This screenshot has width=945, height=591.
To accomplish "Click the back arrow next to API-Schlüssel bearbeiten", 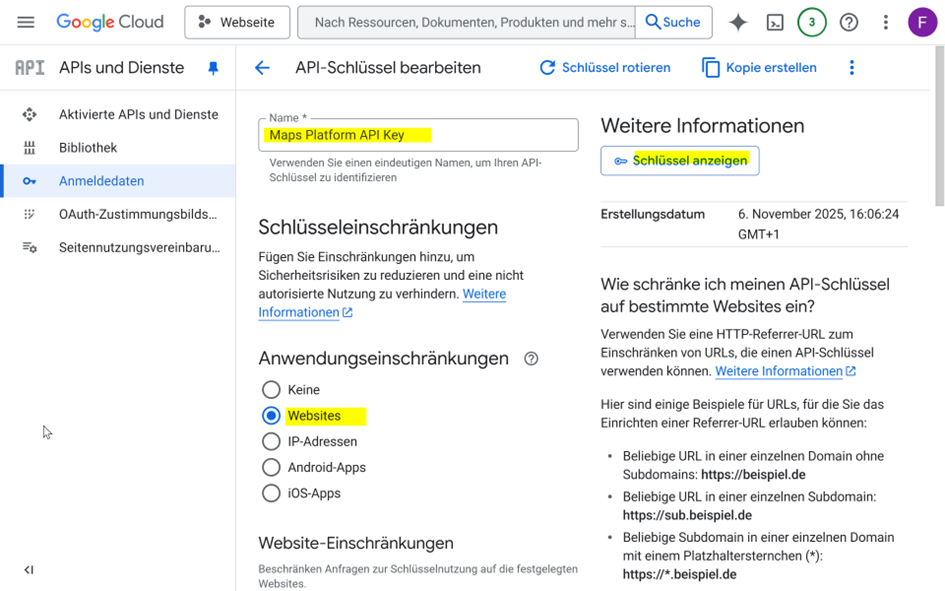I will (262, 67).
